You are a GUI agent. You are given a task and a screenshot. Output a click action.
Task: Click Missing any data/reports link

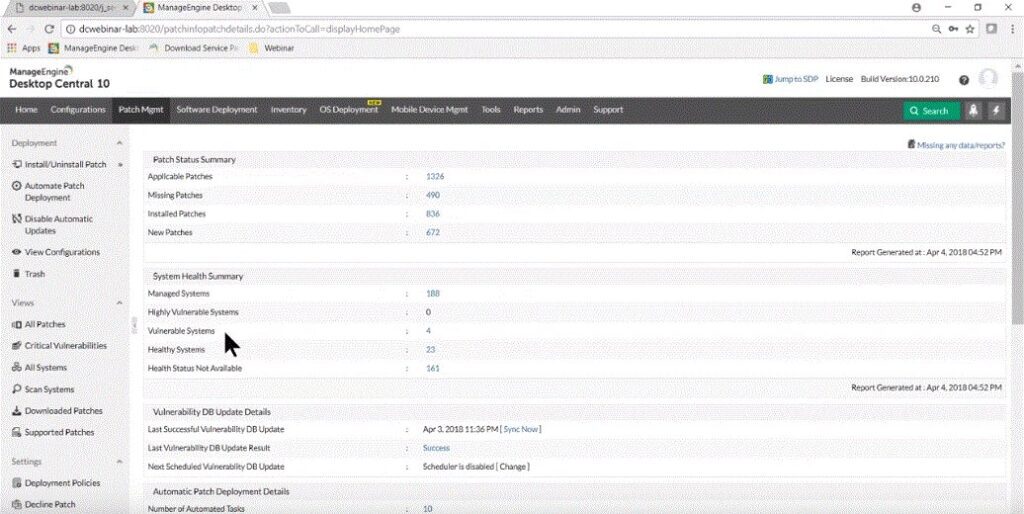coord(960,145)
